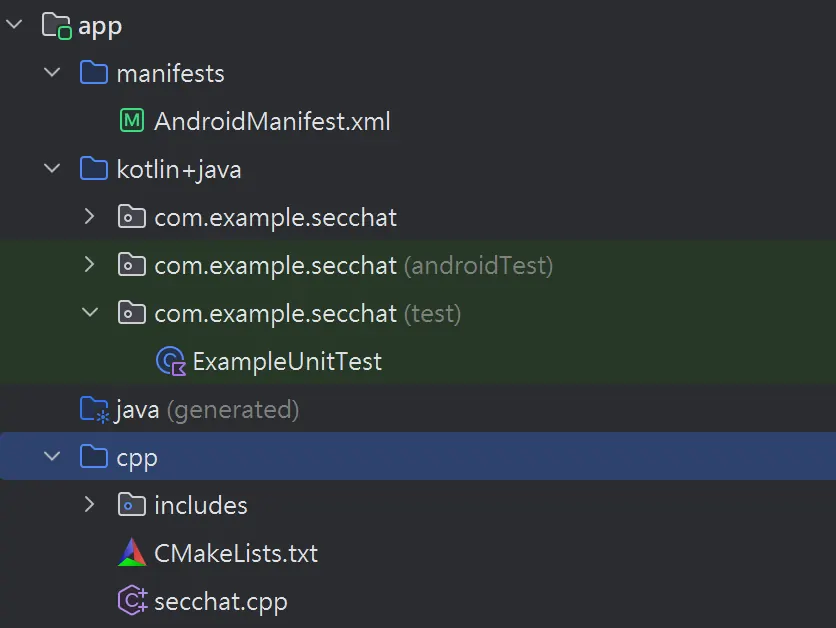Click the java (generated) folder icon
Image resolution: width=836 pixels, height=628 pixels.
pos(94,409)
